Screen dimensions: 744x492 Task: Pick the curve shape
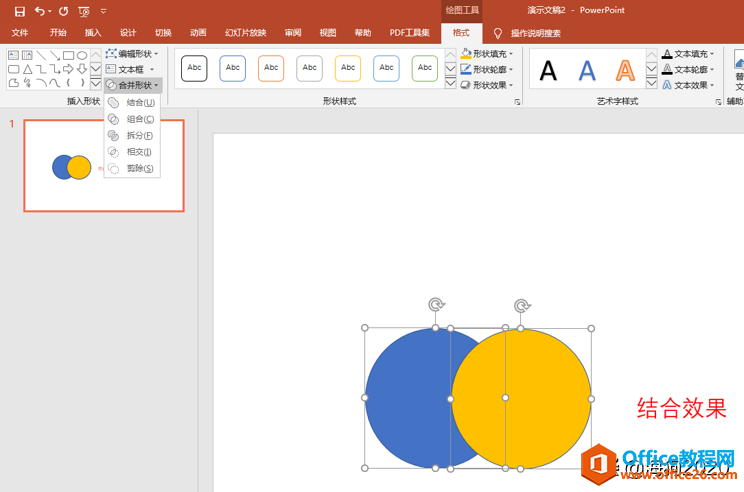tap(55, 83)
